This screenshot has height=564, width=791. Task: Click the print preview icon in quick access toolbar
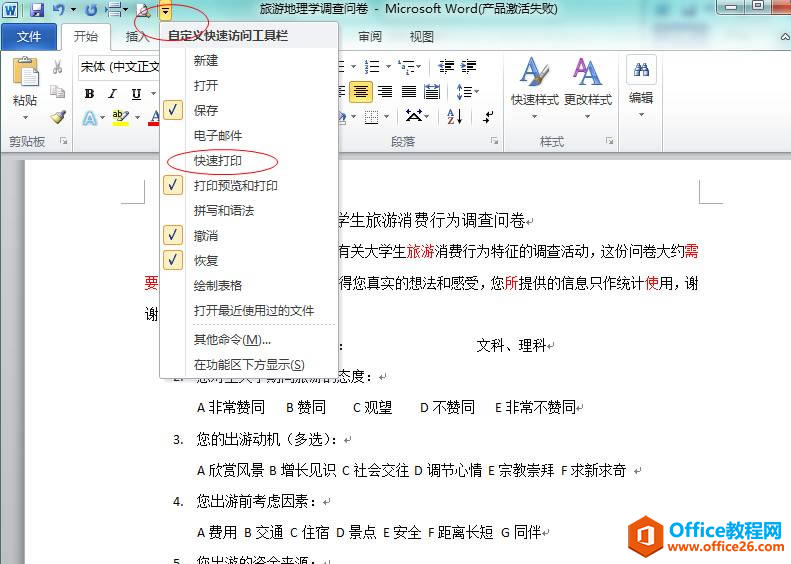(144, 10)
